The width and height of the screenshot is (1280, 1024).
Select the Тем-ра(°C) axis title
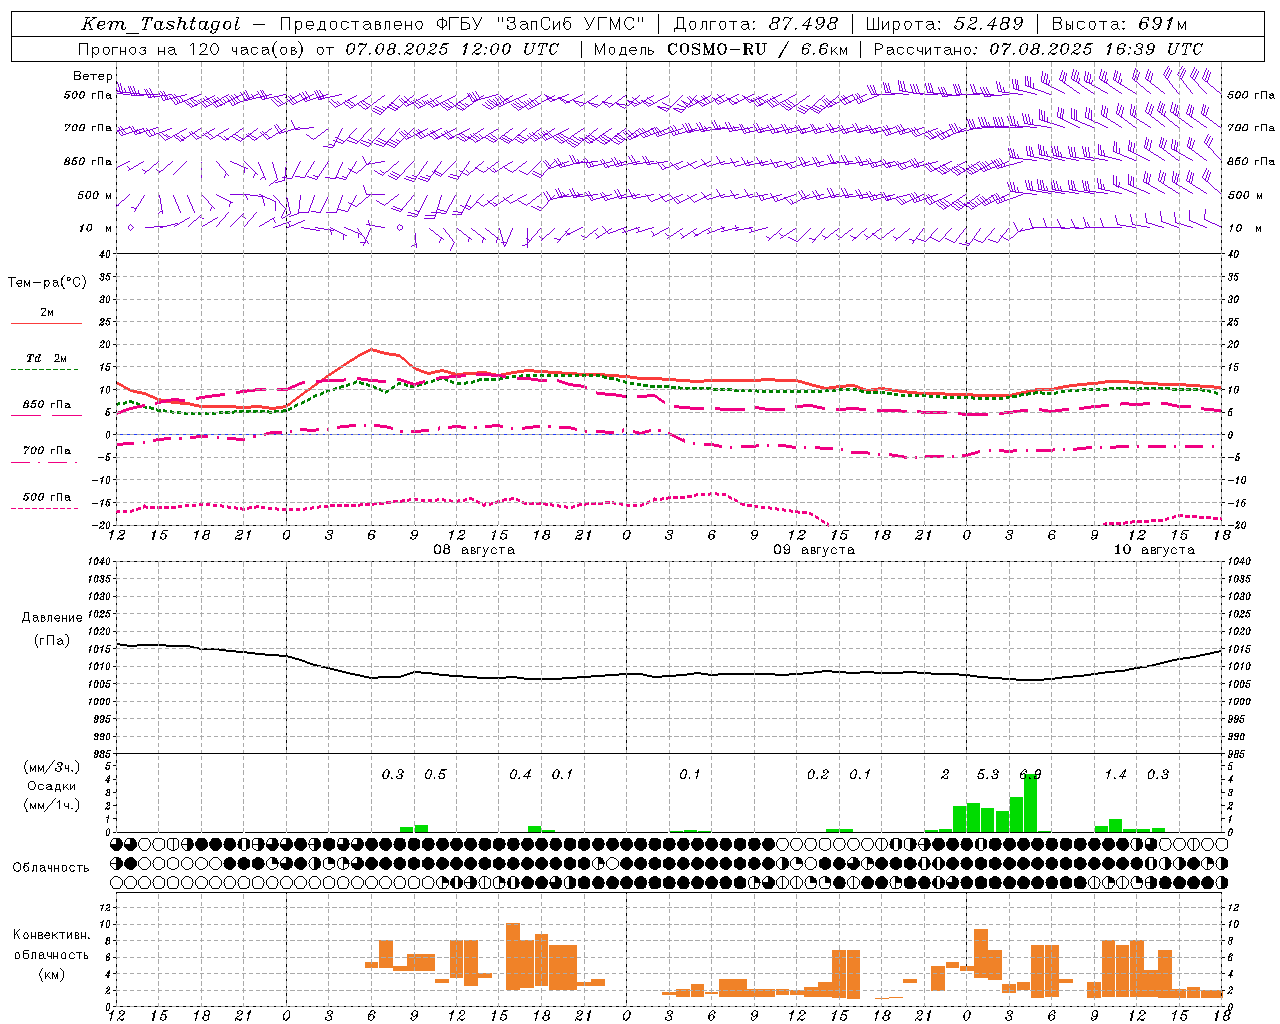47,283
